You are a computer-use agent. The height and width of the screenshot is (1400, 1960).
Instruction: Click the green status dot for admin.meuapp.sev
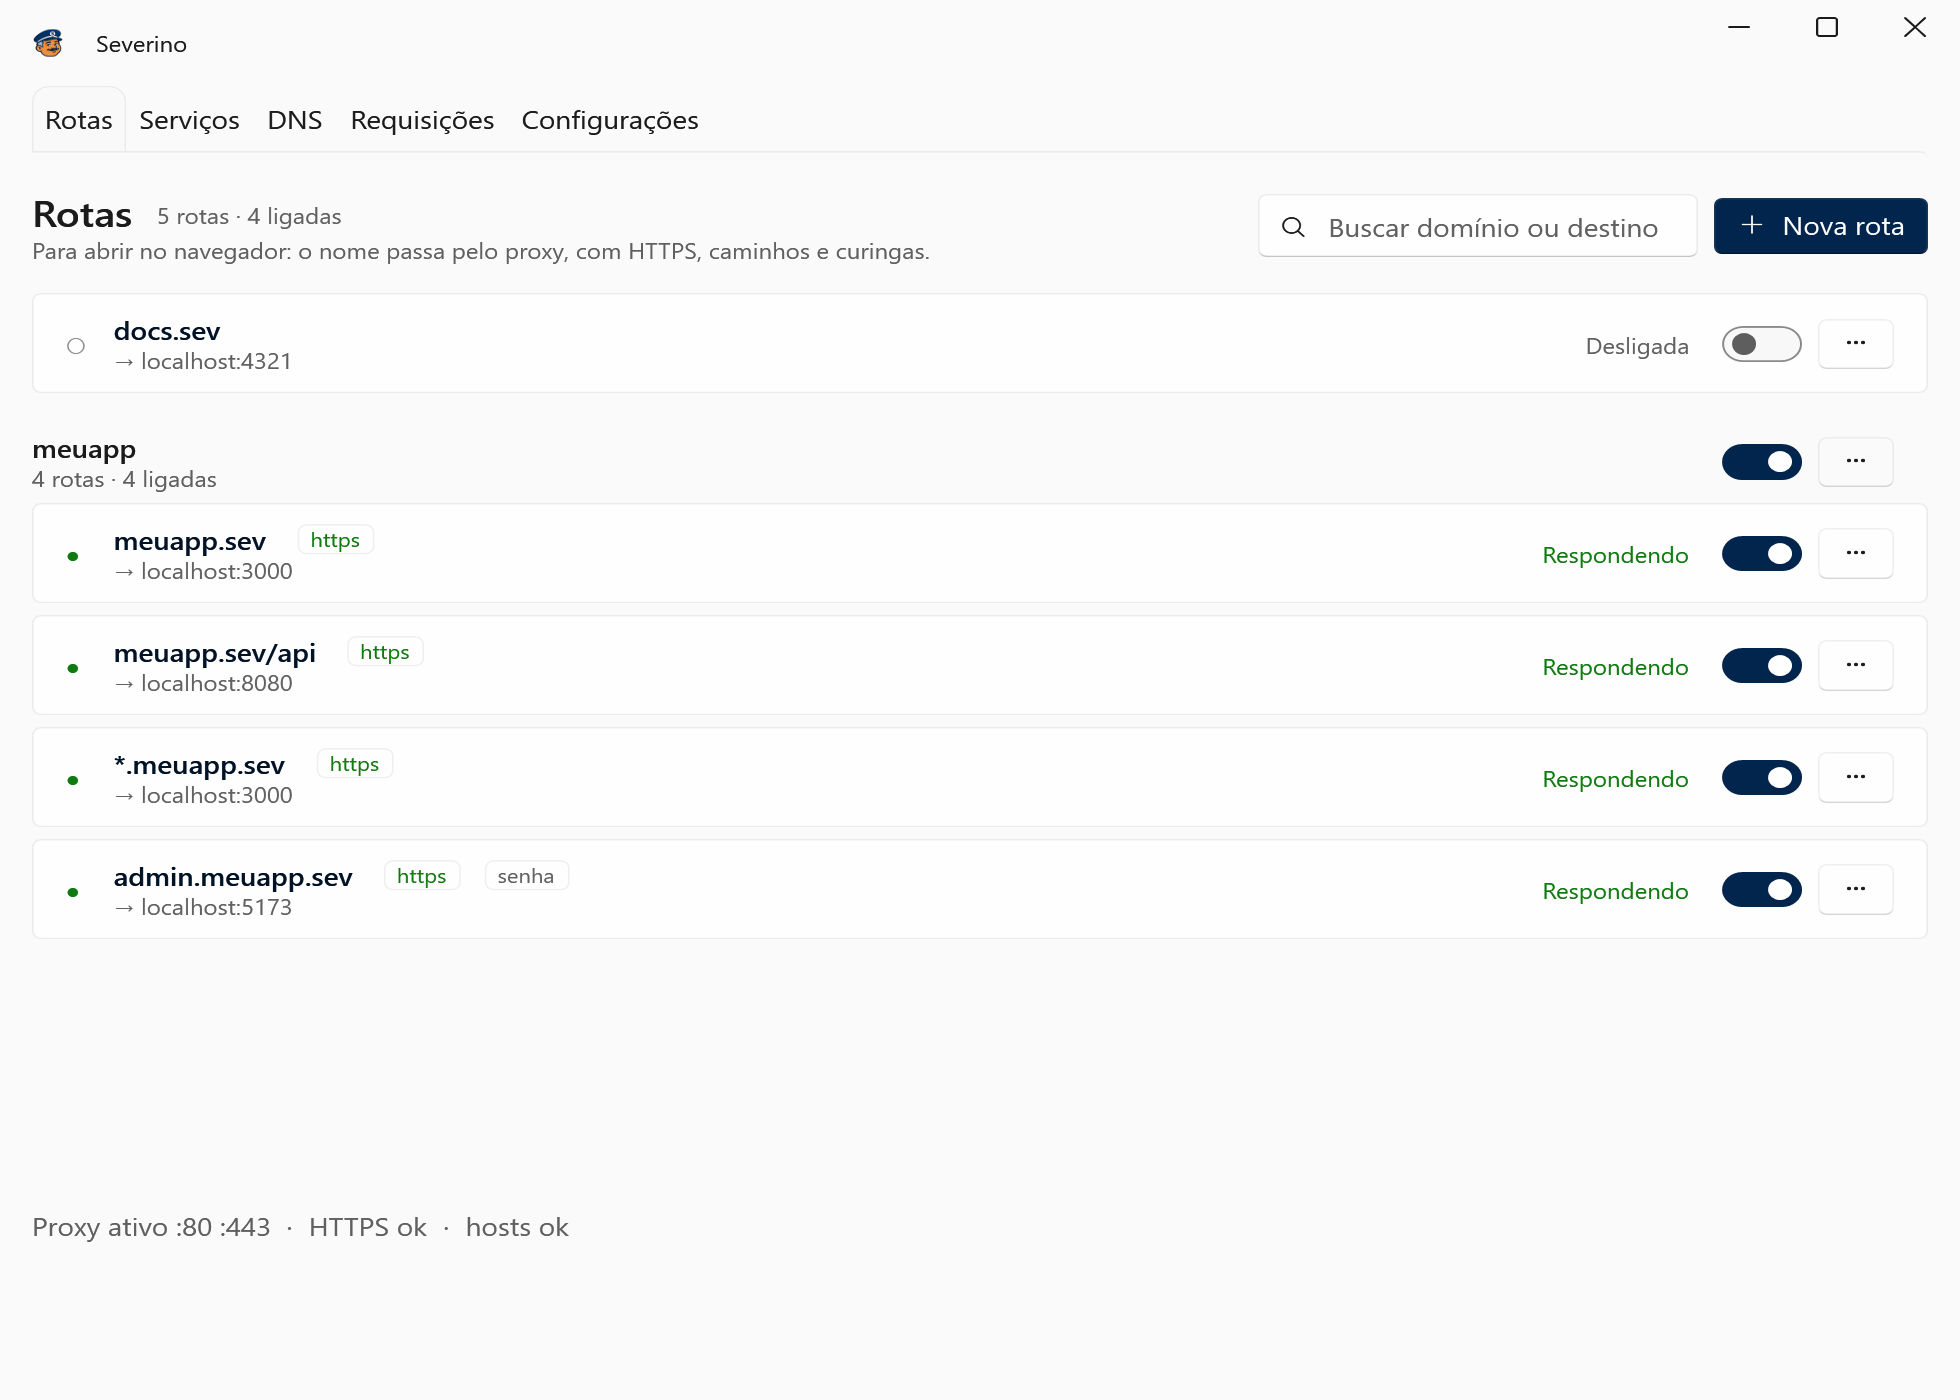[x=73, y=892]
